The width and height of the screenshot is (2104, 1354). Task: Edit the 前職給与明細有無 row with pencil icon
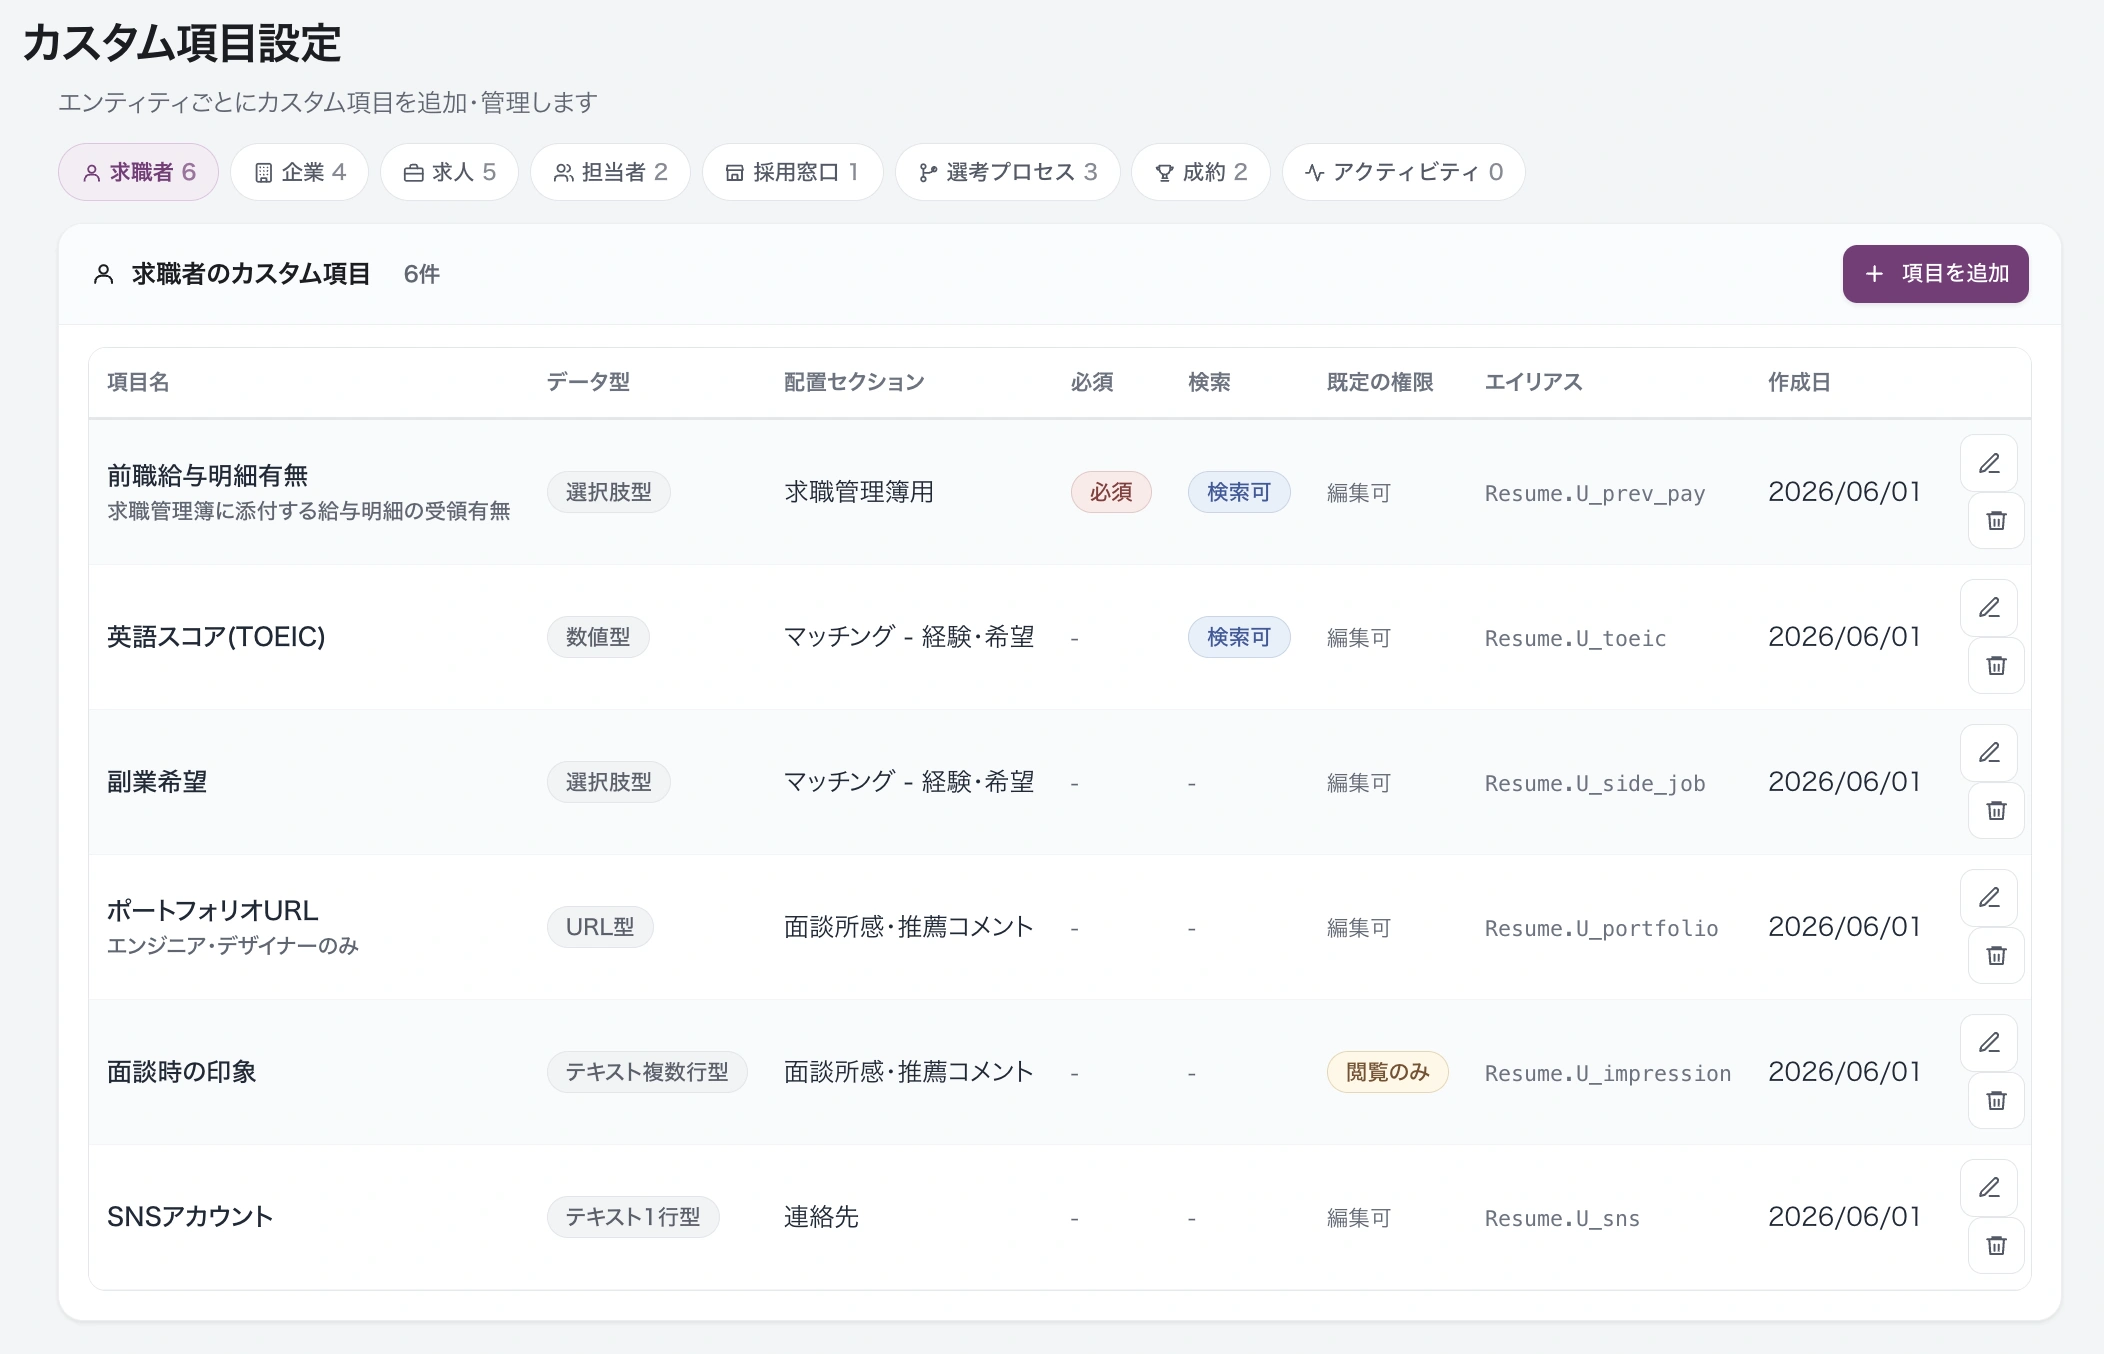pyautogui.click(x=1989, y=463)
